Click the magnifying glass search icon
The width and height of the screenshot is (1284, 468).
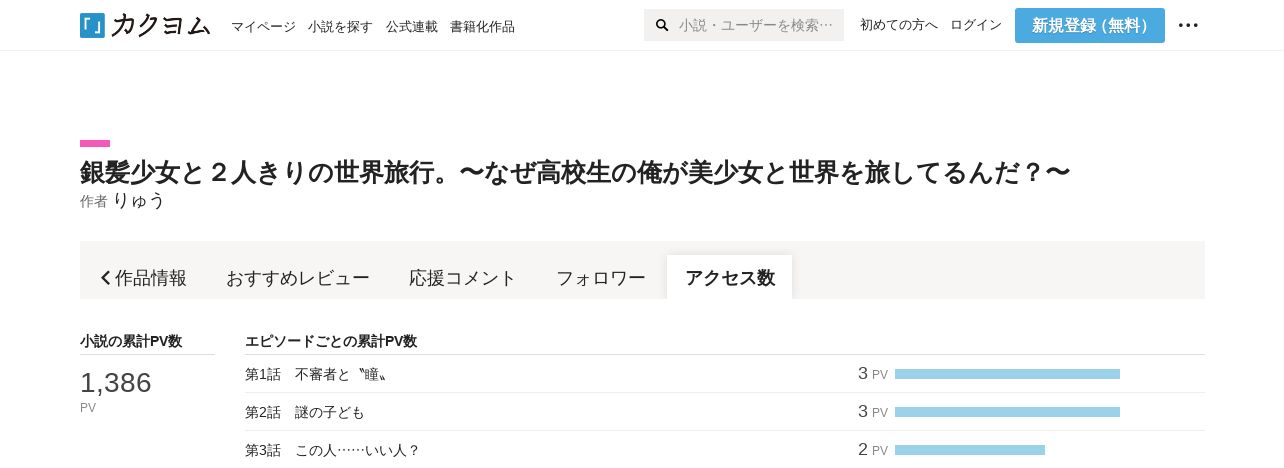click(662, 25)
